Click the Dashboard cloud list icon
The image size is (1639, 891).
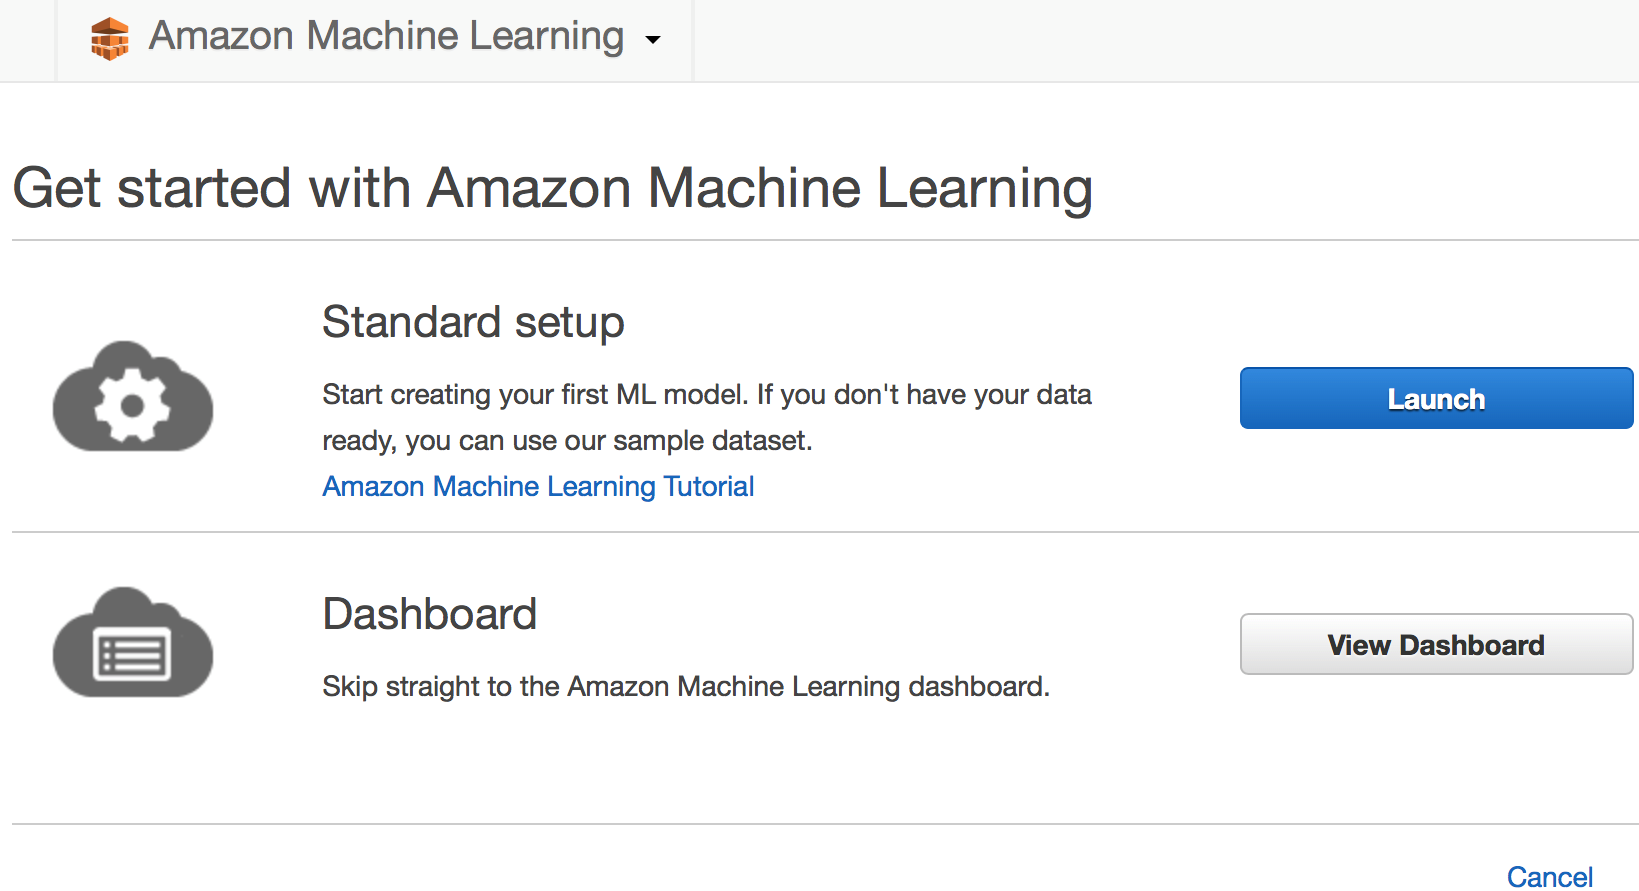(x=133, y=645)
